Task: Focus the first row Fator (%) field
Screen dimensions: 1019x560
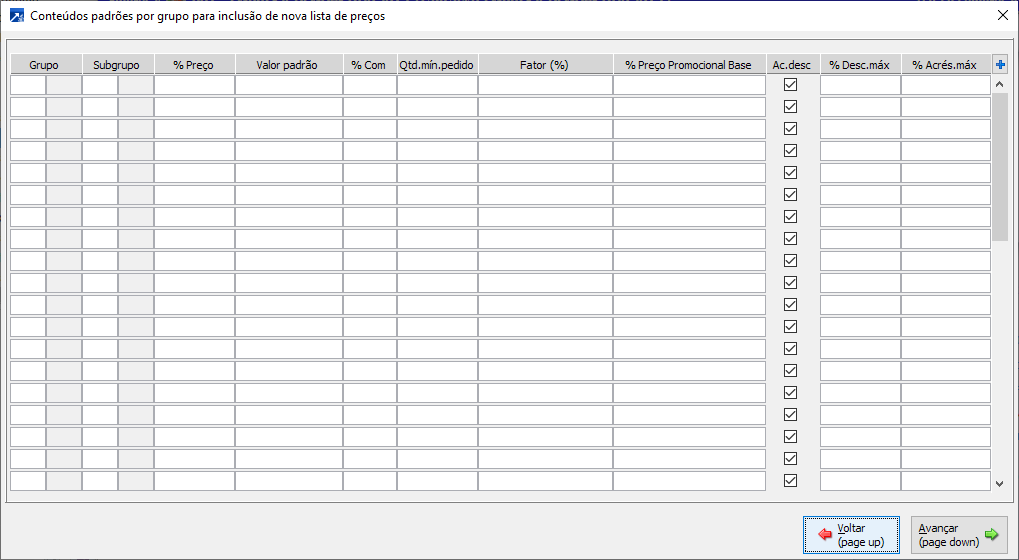Action: [x=545, y=85]
